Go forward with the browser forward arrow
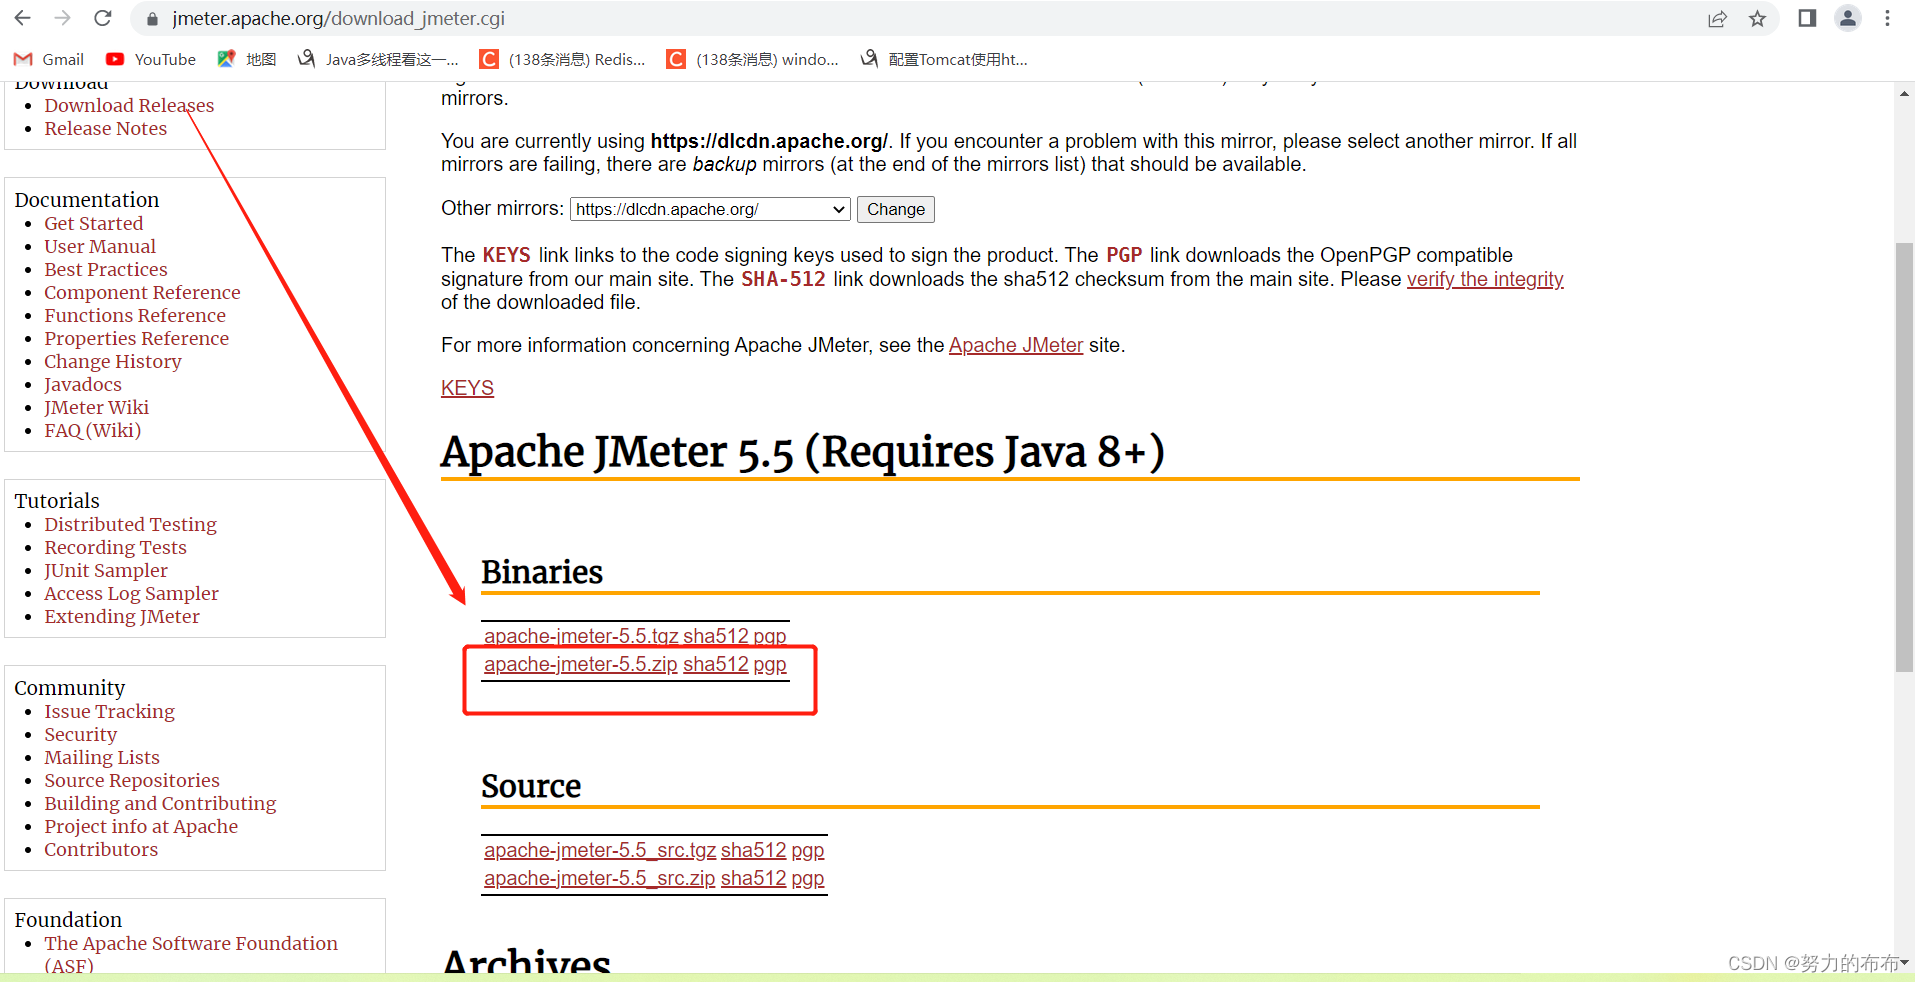The image size is (1915, 982). pos(62,18)
